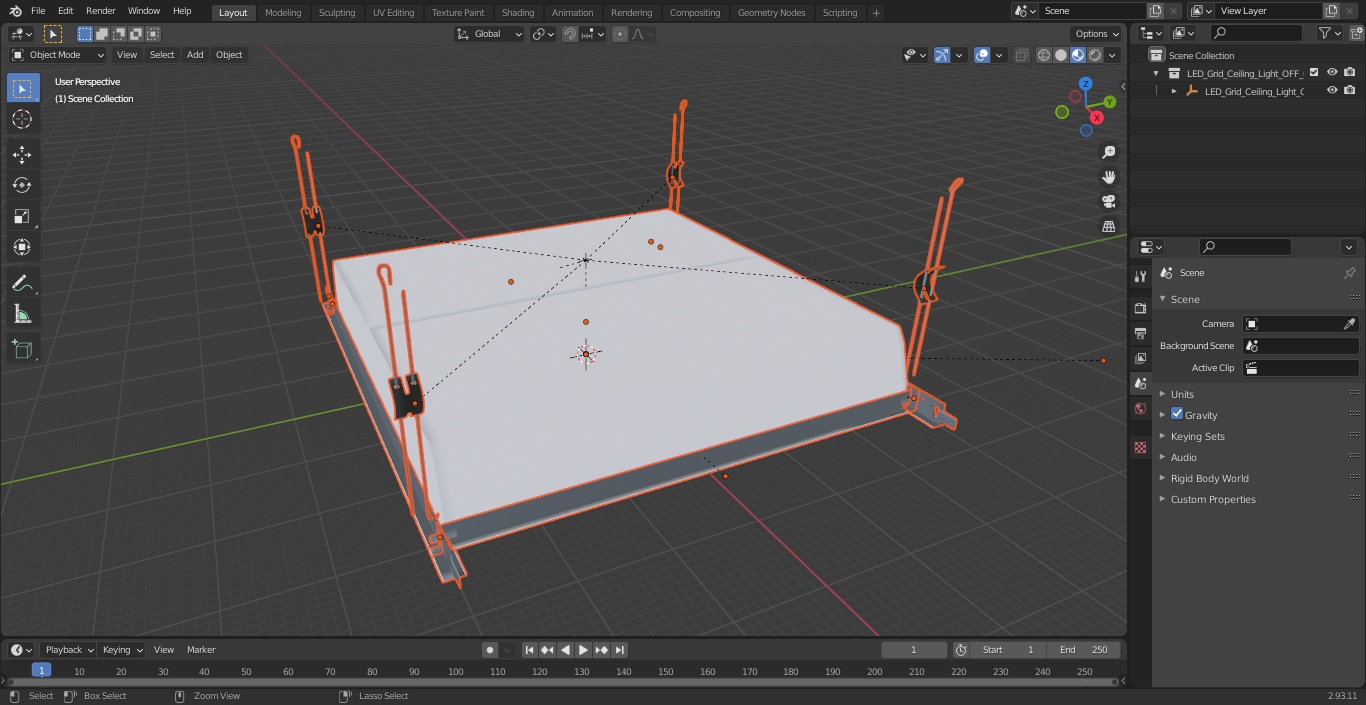Switch to Sculpting workspace tab

pyautogui.click(x=337, y=12)
